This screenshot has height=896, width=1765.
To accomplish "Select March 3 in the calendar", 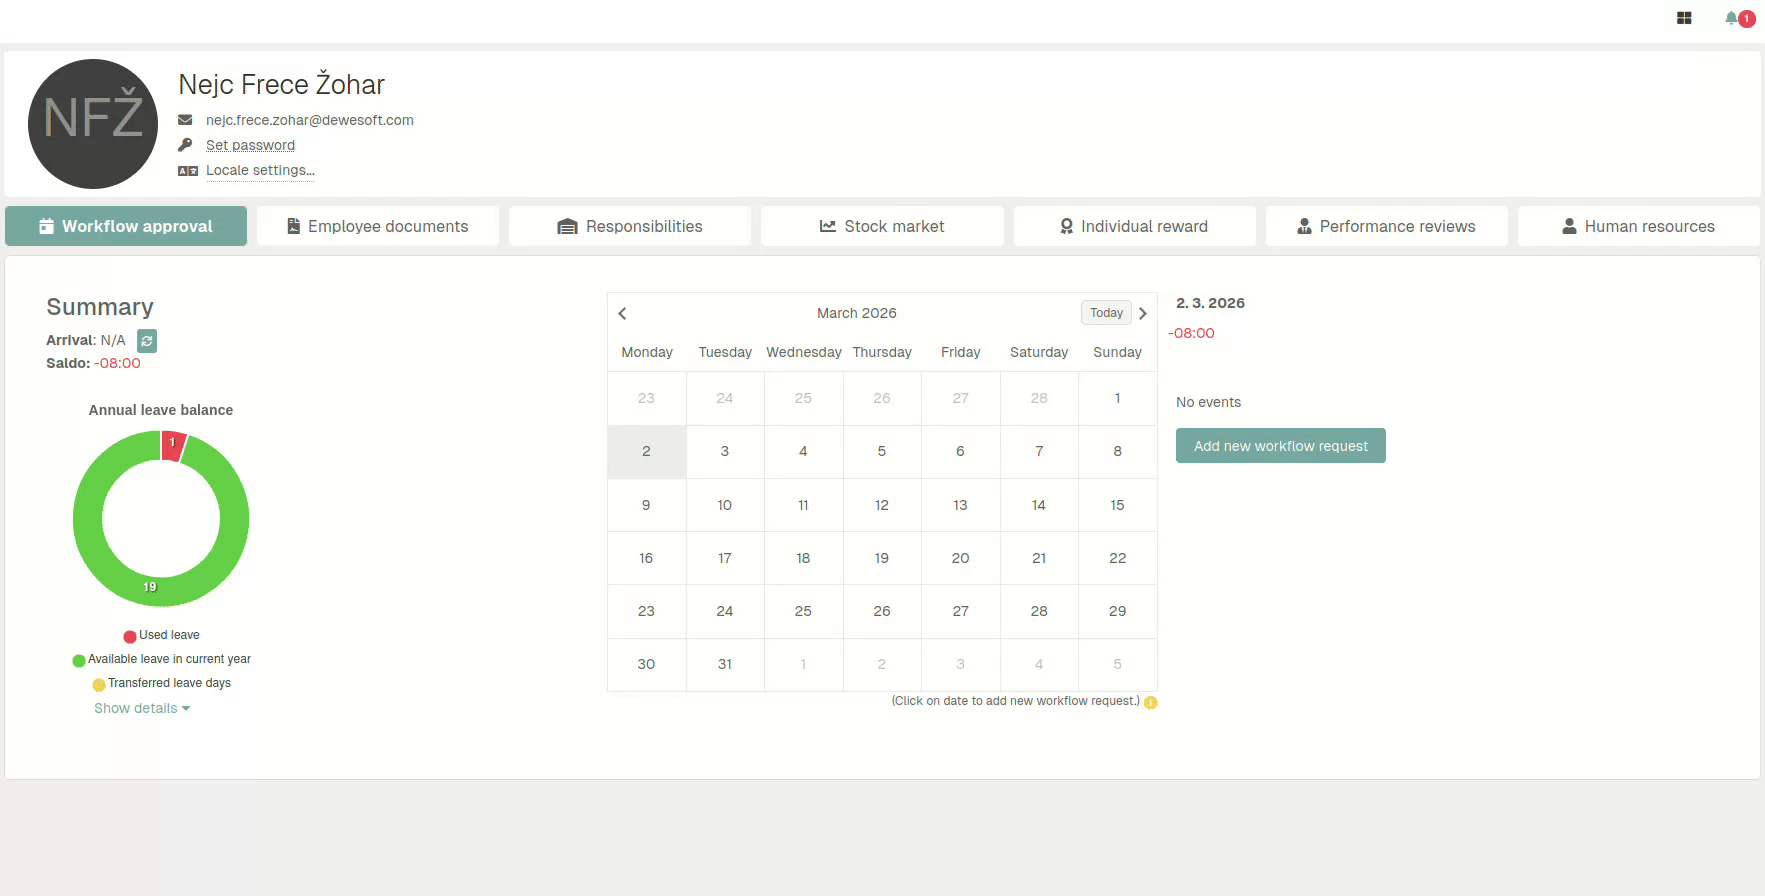I will [725, 451].
